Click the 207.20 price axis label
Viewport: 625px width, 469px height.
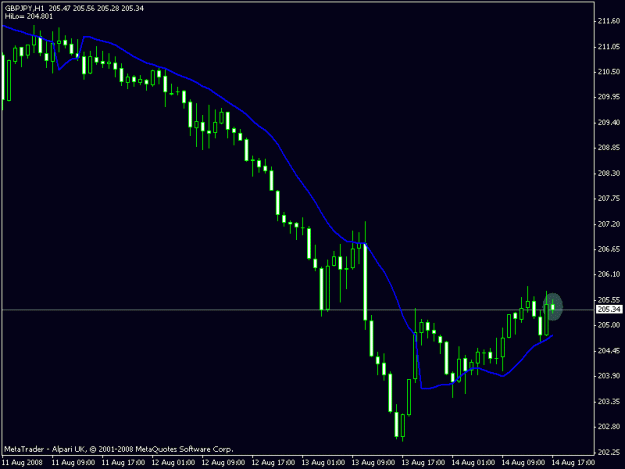[609, 224]
